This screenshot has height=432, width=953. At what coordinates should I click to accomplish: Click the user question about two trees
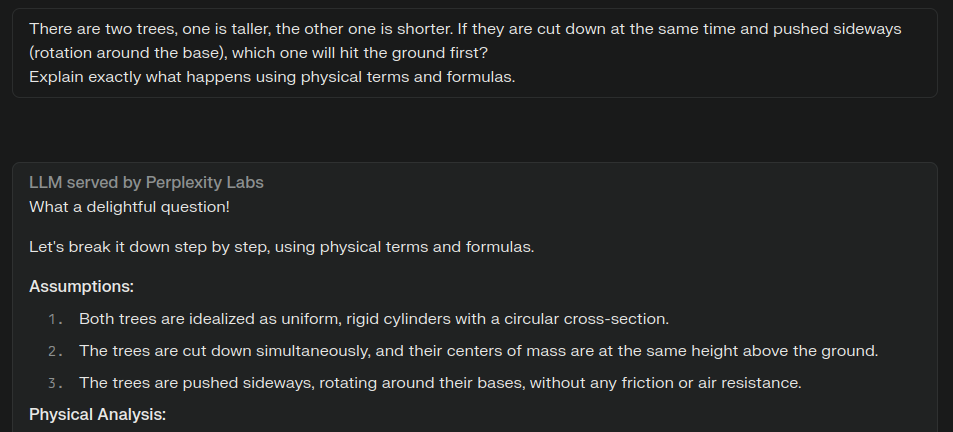(x=475, y=53)
